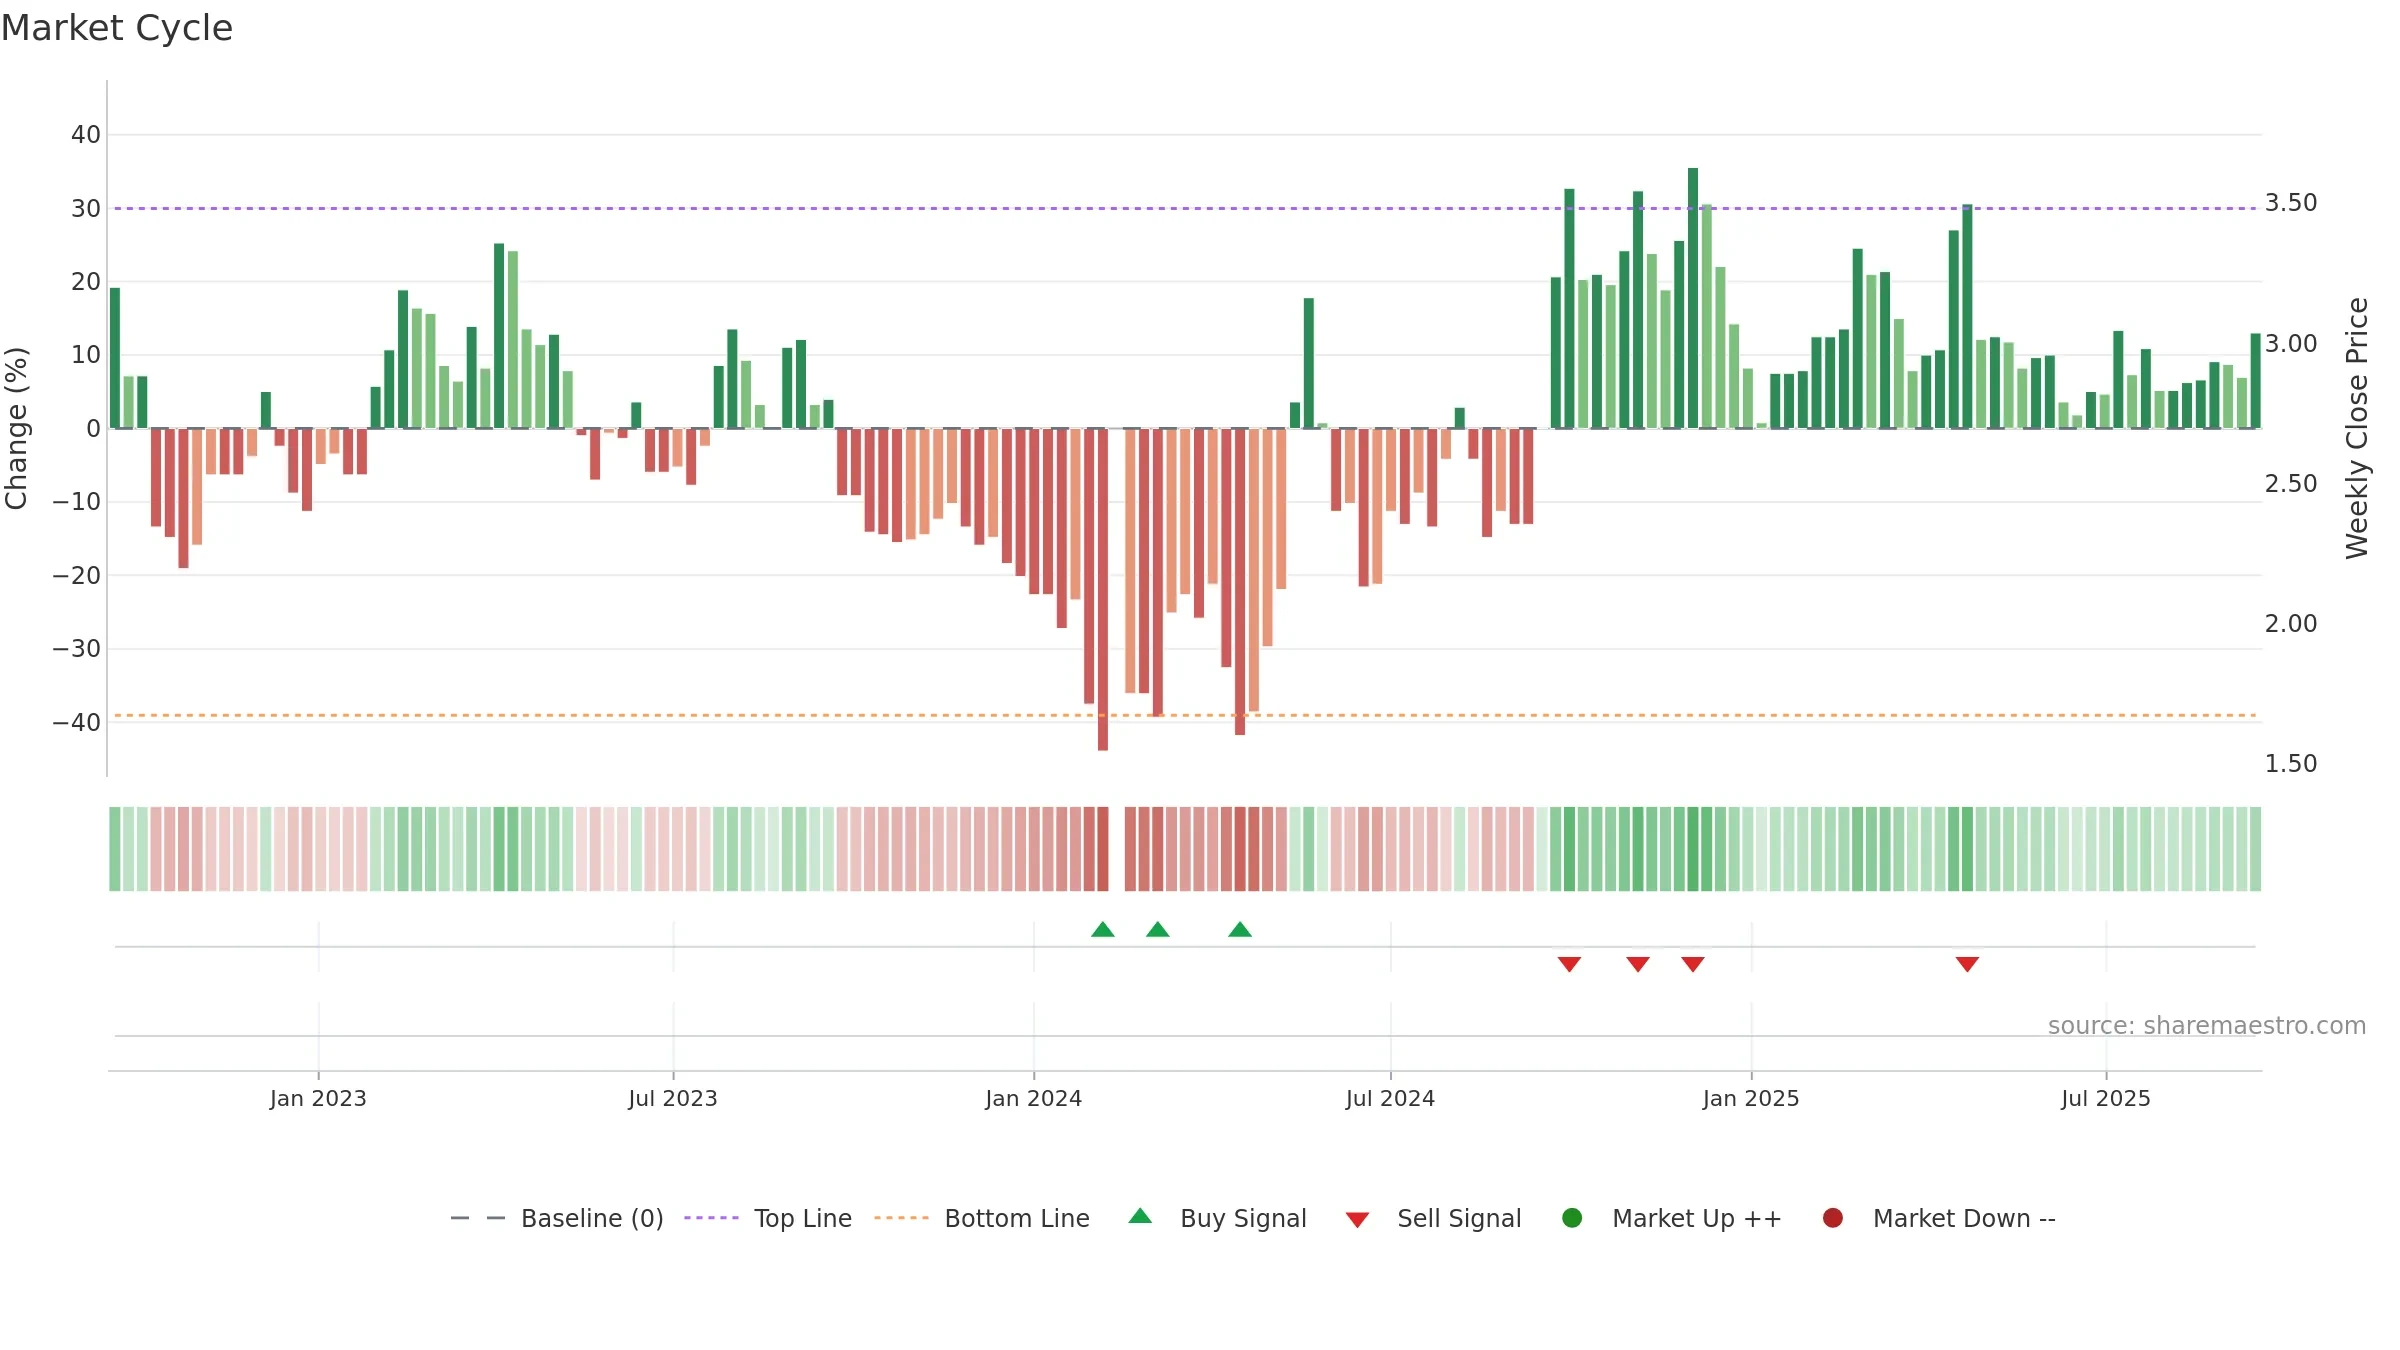This screenshot has width=2400, height=1350.
Task: Click the Change (%) axis title
Action: point(17,428)
